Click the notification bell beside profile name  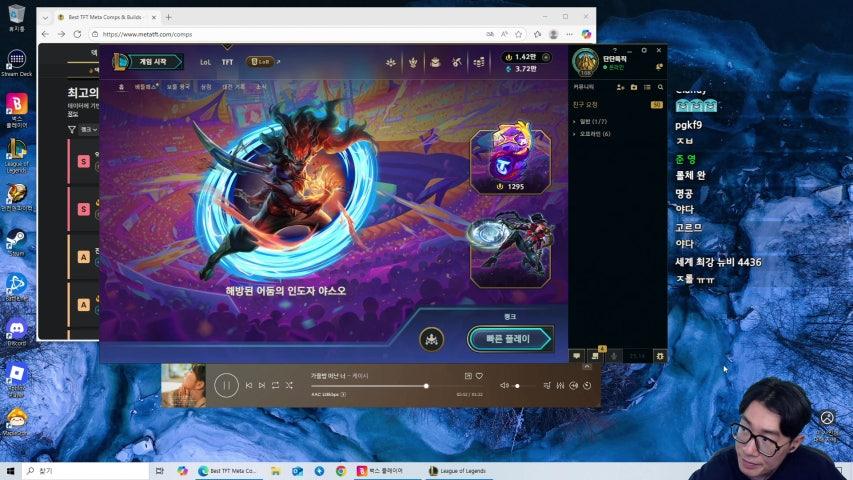659,66
